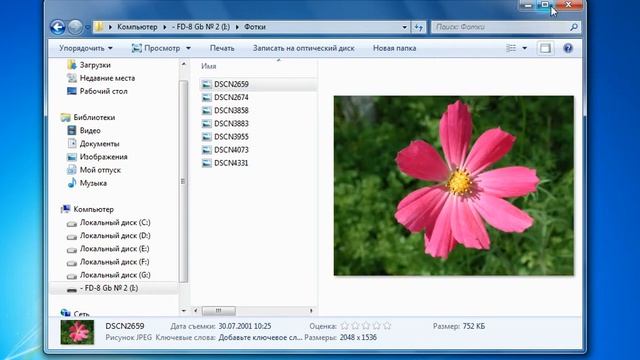Rate the photo with the first star

[345, 326]
